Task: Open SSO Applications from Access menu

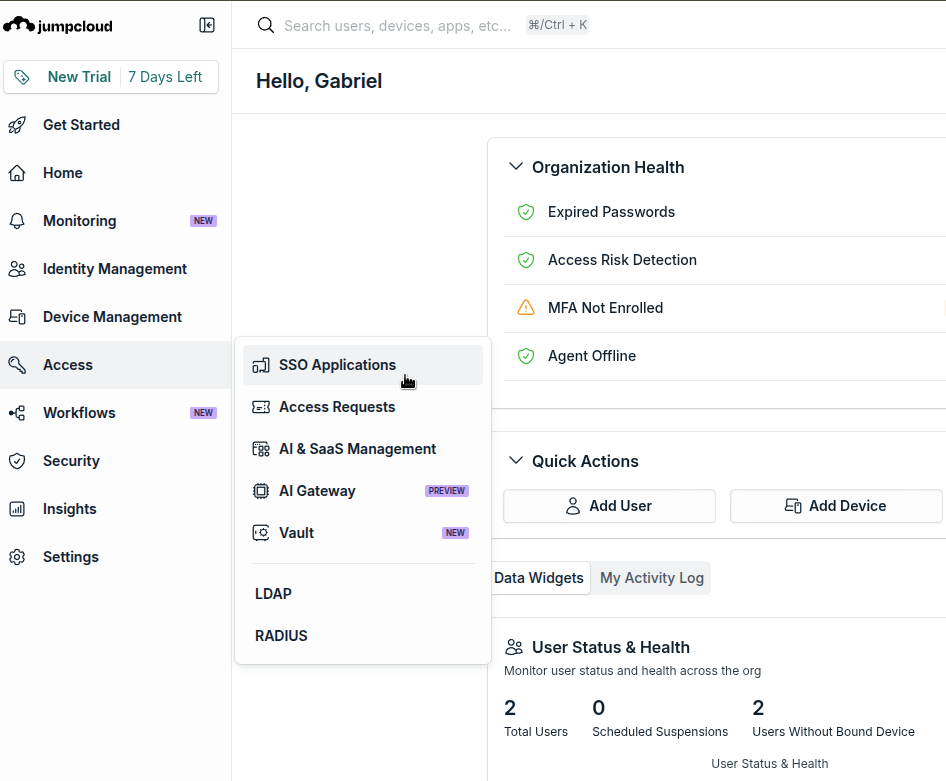Action: (363, 365)
